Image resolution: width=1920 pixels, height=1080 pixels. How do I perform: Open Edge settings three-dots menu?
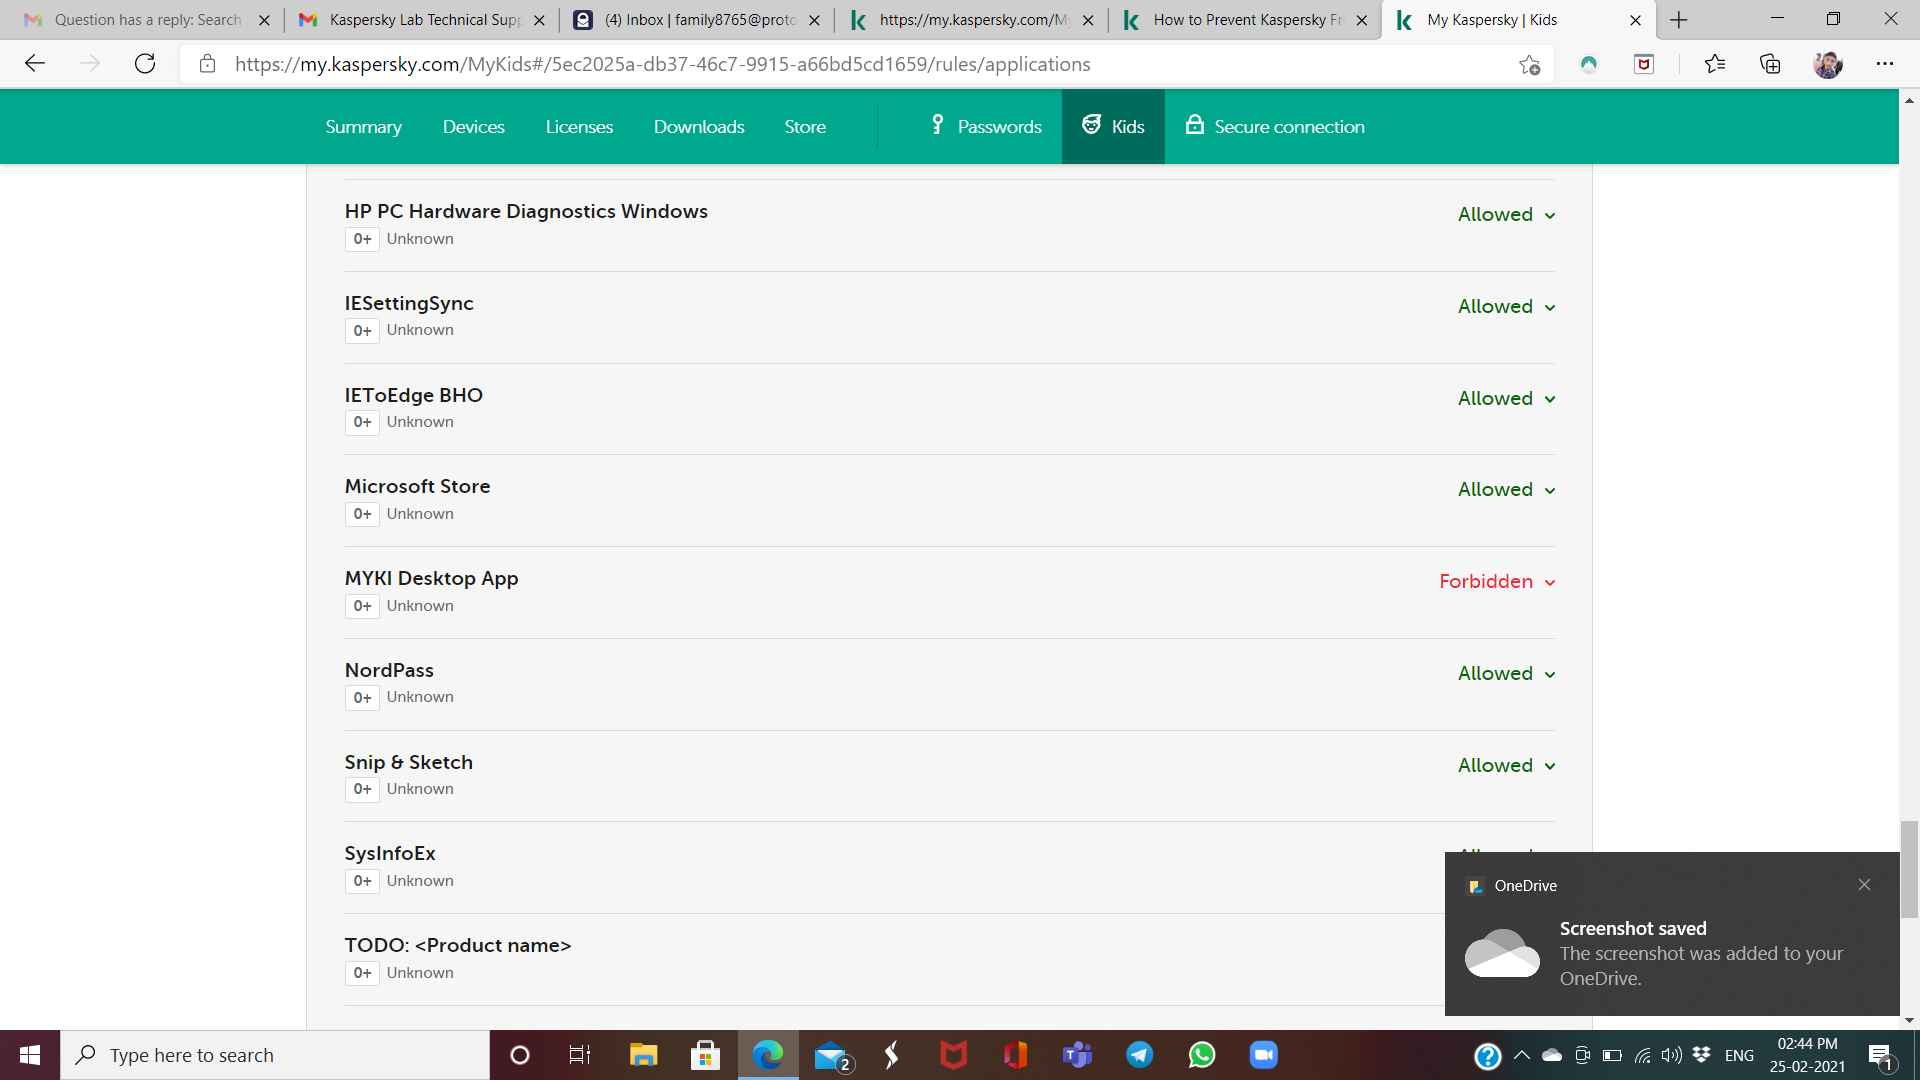point(1884,64)
